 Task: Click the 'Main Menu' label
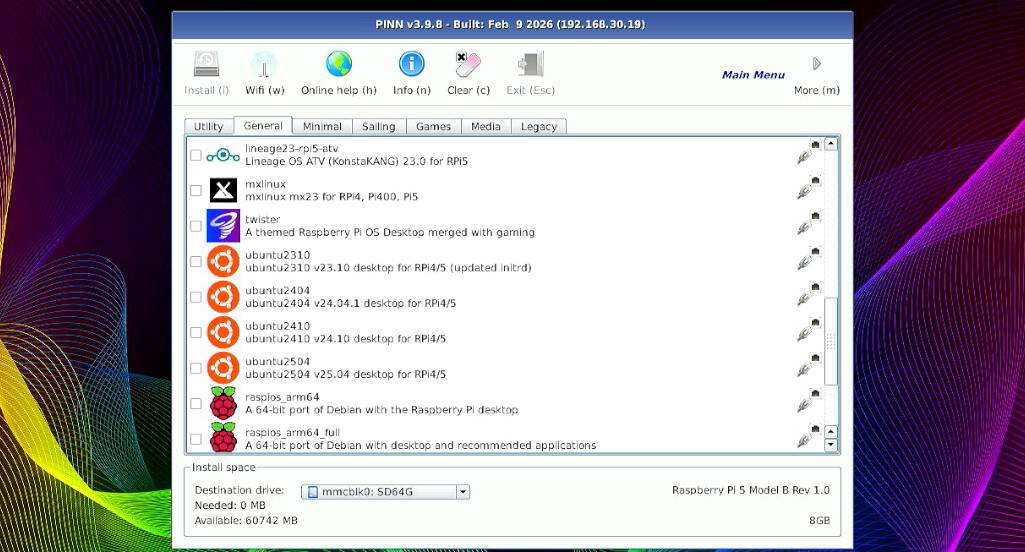[753, 75]
